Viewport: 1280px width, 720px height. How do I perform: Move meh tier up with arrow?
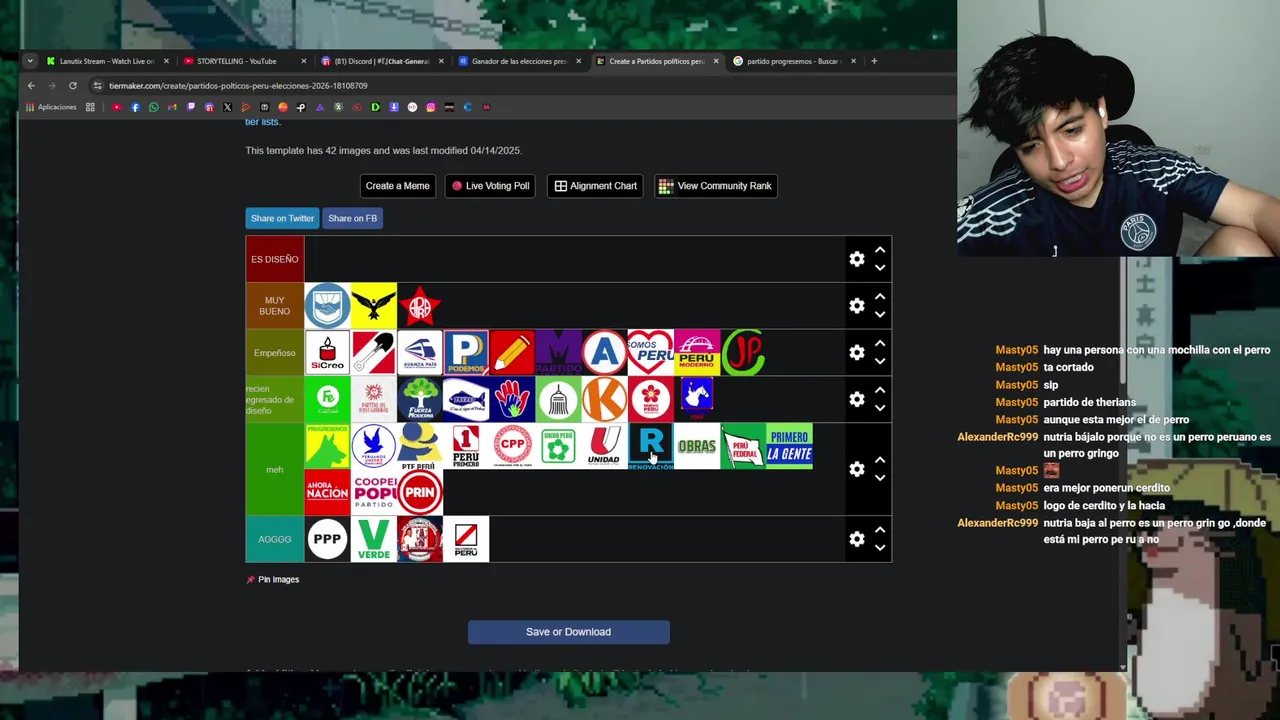tap(880, 460)
